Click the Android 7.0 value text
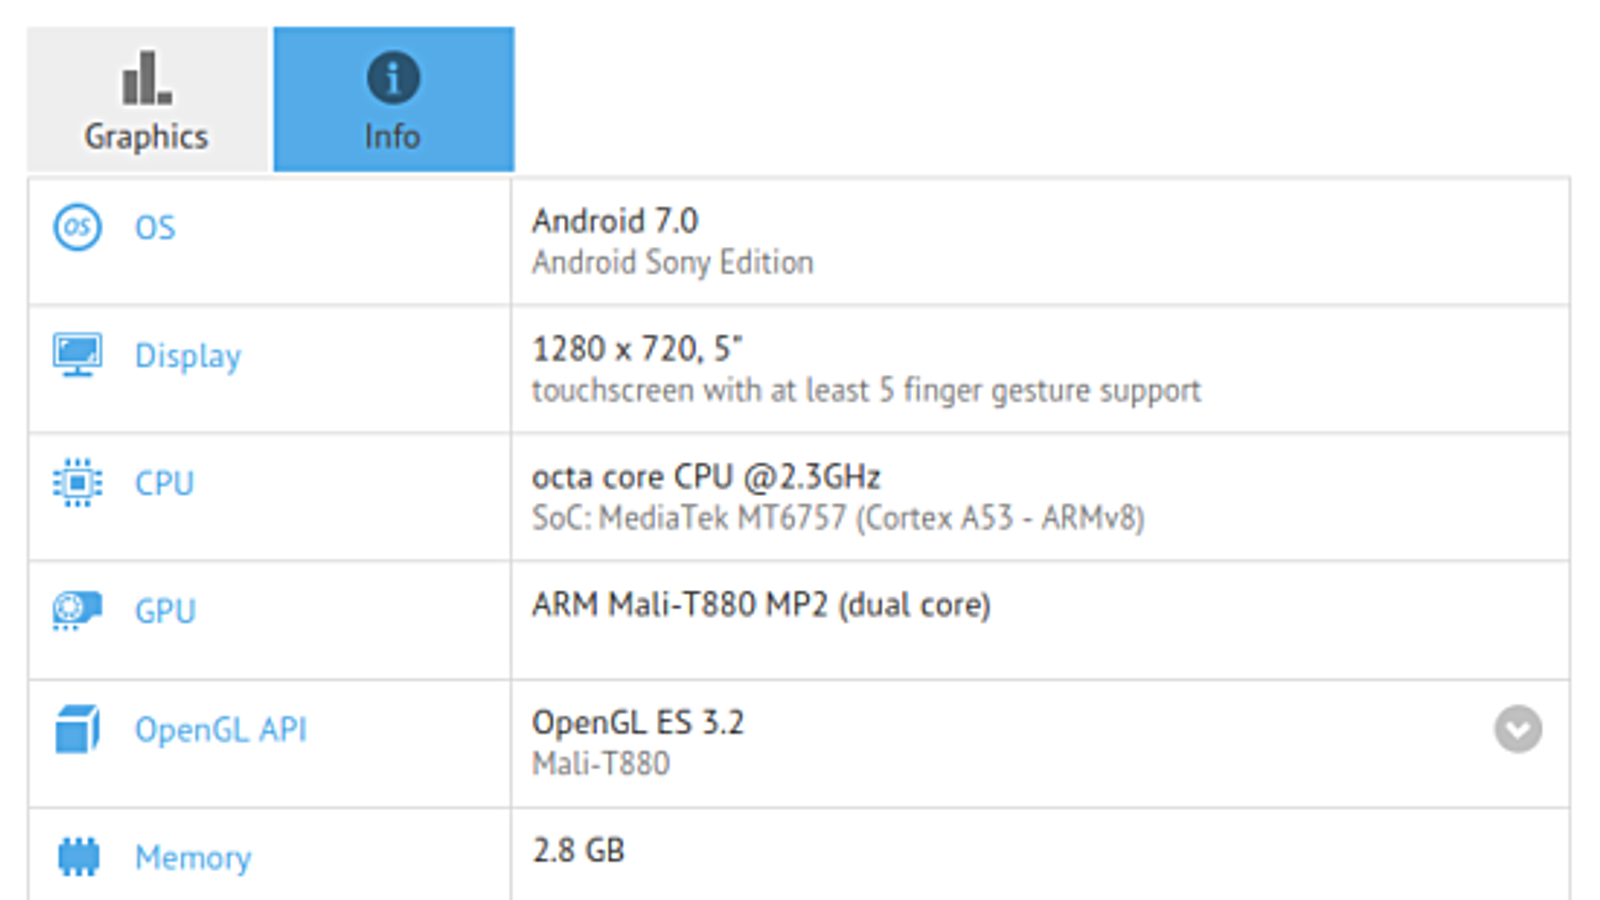The height and width of the screenshot is (900, 1600). (x=615, y=221)
